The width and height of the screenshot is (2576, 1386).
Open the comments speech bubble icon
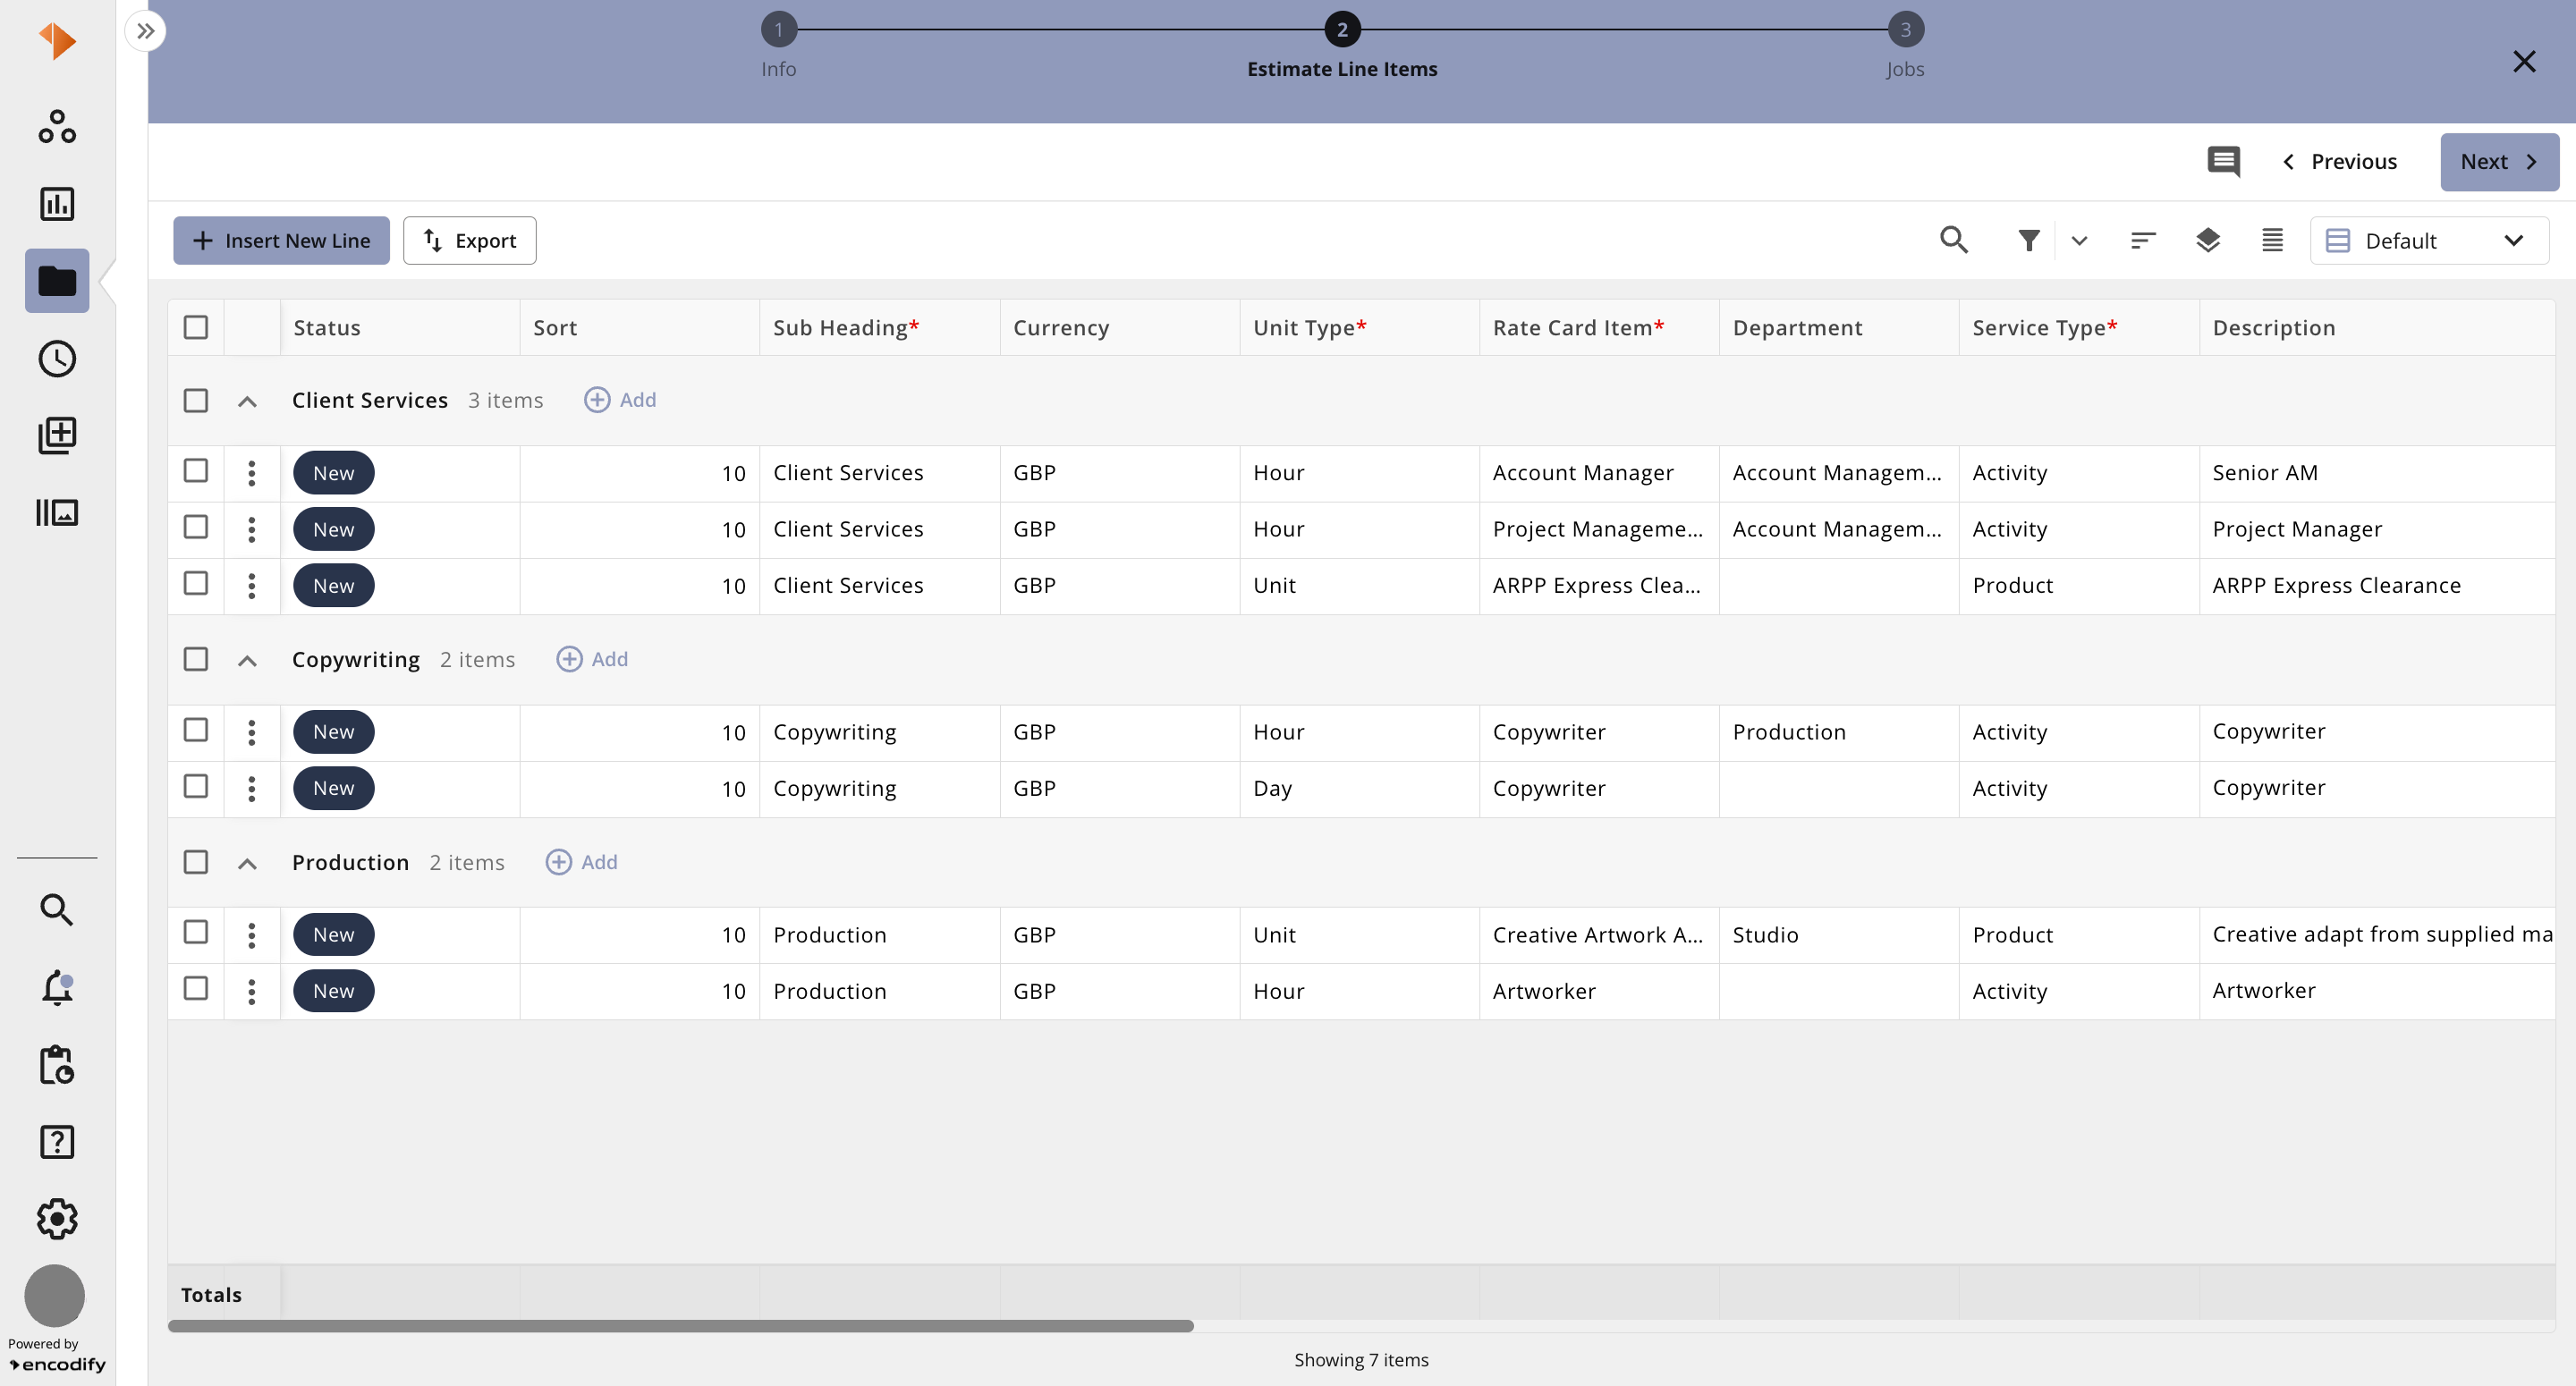tap(2223, 162)
